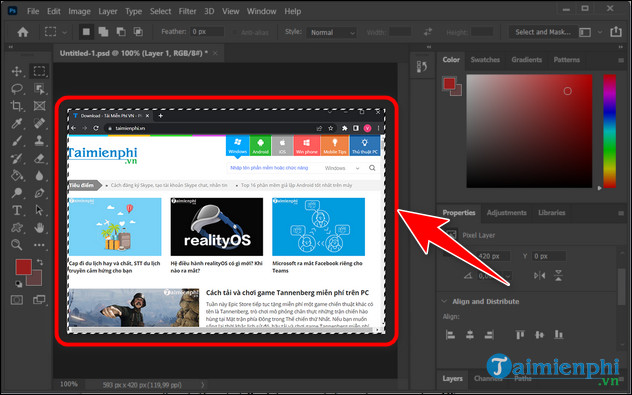Select the Hand tool
This screenshot has width=632, height=395.
coord(39,228)
